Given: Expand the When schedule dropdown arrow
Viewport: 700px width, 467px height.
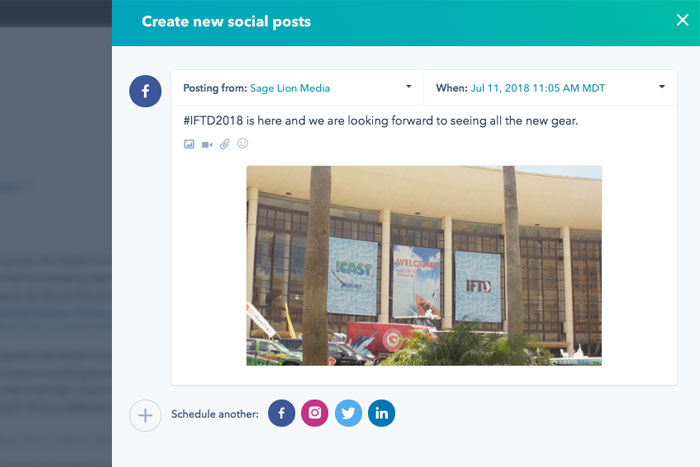Looking at the screenshot, I should tap(663, 88).
